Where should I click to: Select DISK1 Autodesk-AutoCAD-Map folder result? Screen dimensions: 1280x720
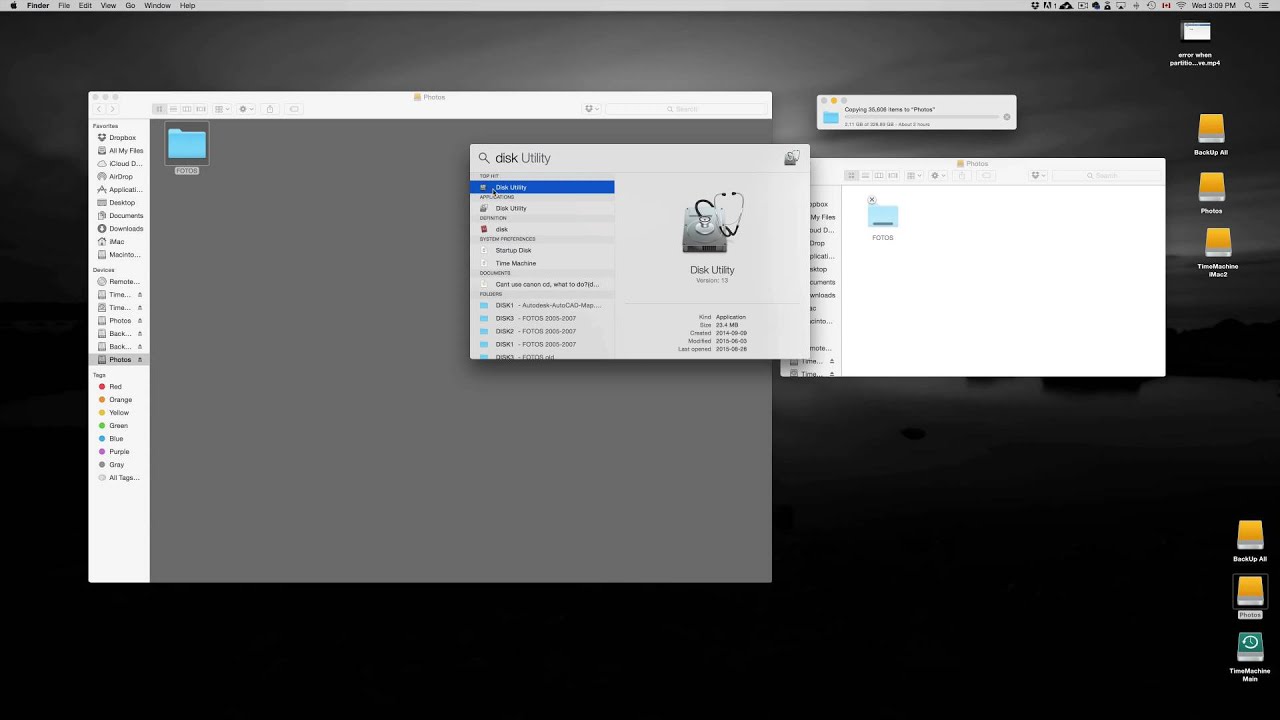click(x=542, y=305)
